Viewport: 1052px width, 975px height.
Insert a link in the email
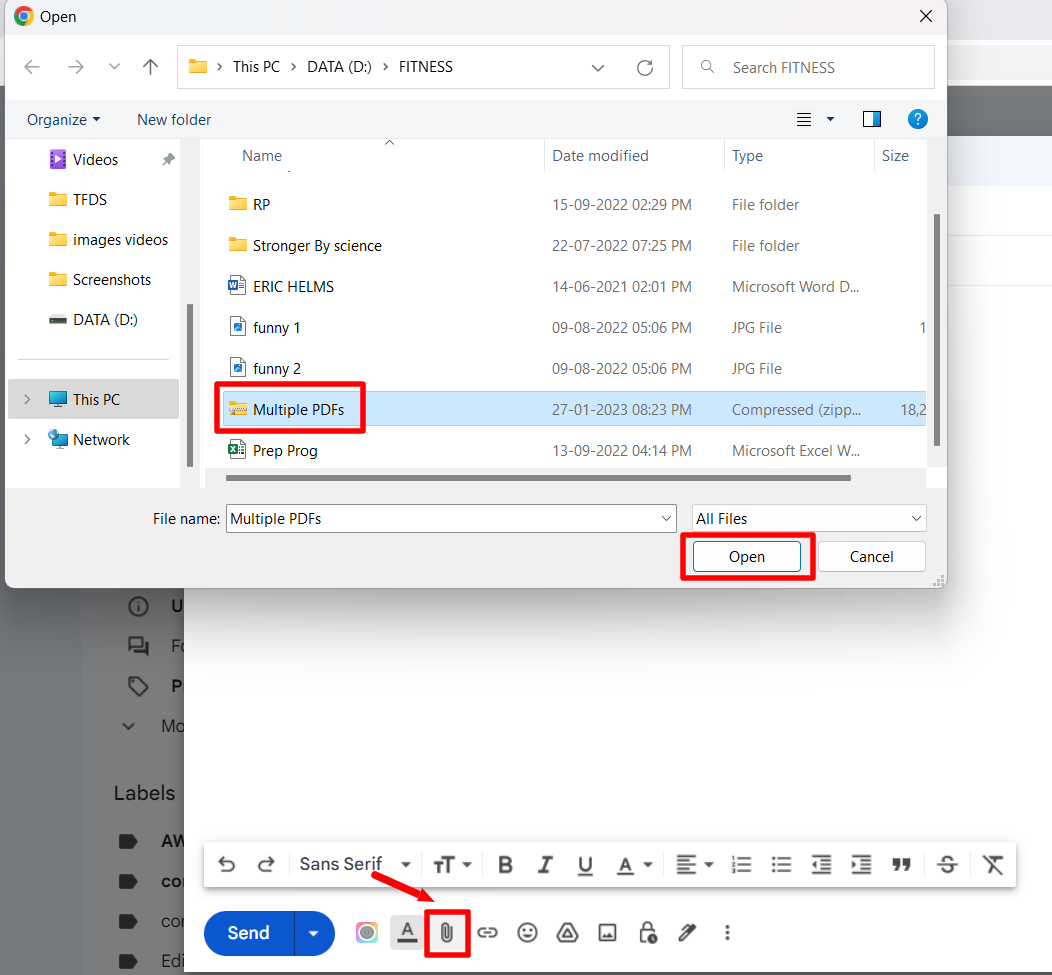coord(488,933)
